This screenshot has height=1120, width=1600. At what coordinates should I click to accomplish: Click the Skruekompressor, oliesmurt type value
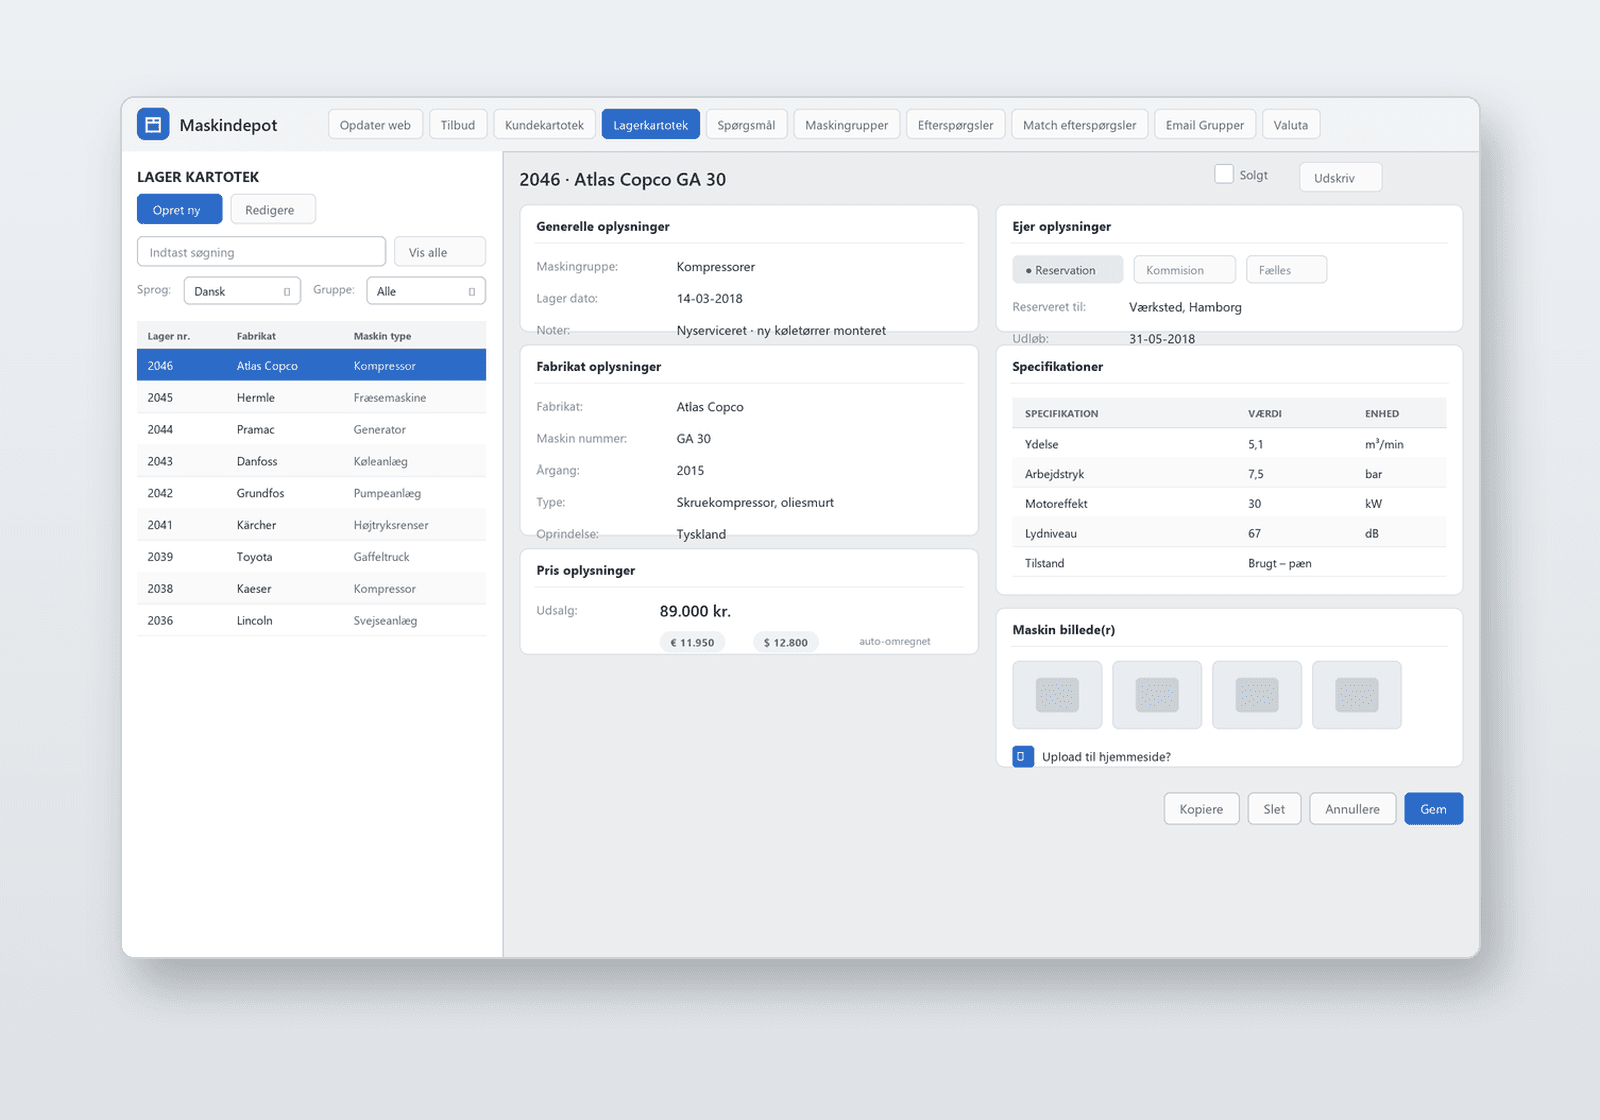coord(755,503)
